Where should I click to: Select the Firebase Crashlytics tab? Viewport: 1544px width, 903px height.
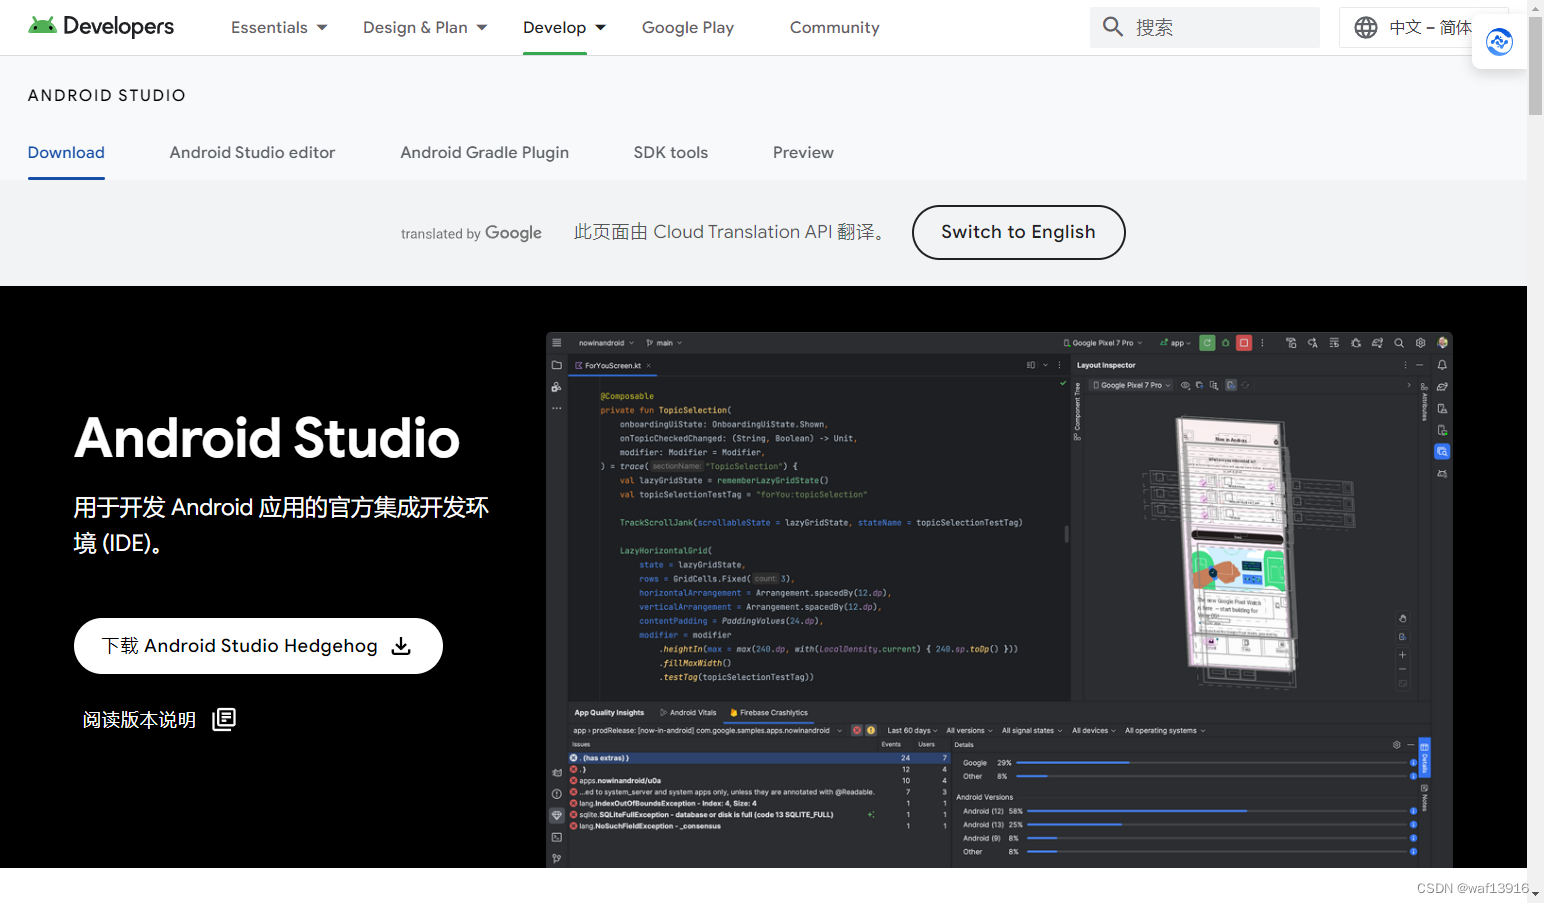[769, 713]
